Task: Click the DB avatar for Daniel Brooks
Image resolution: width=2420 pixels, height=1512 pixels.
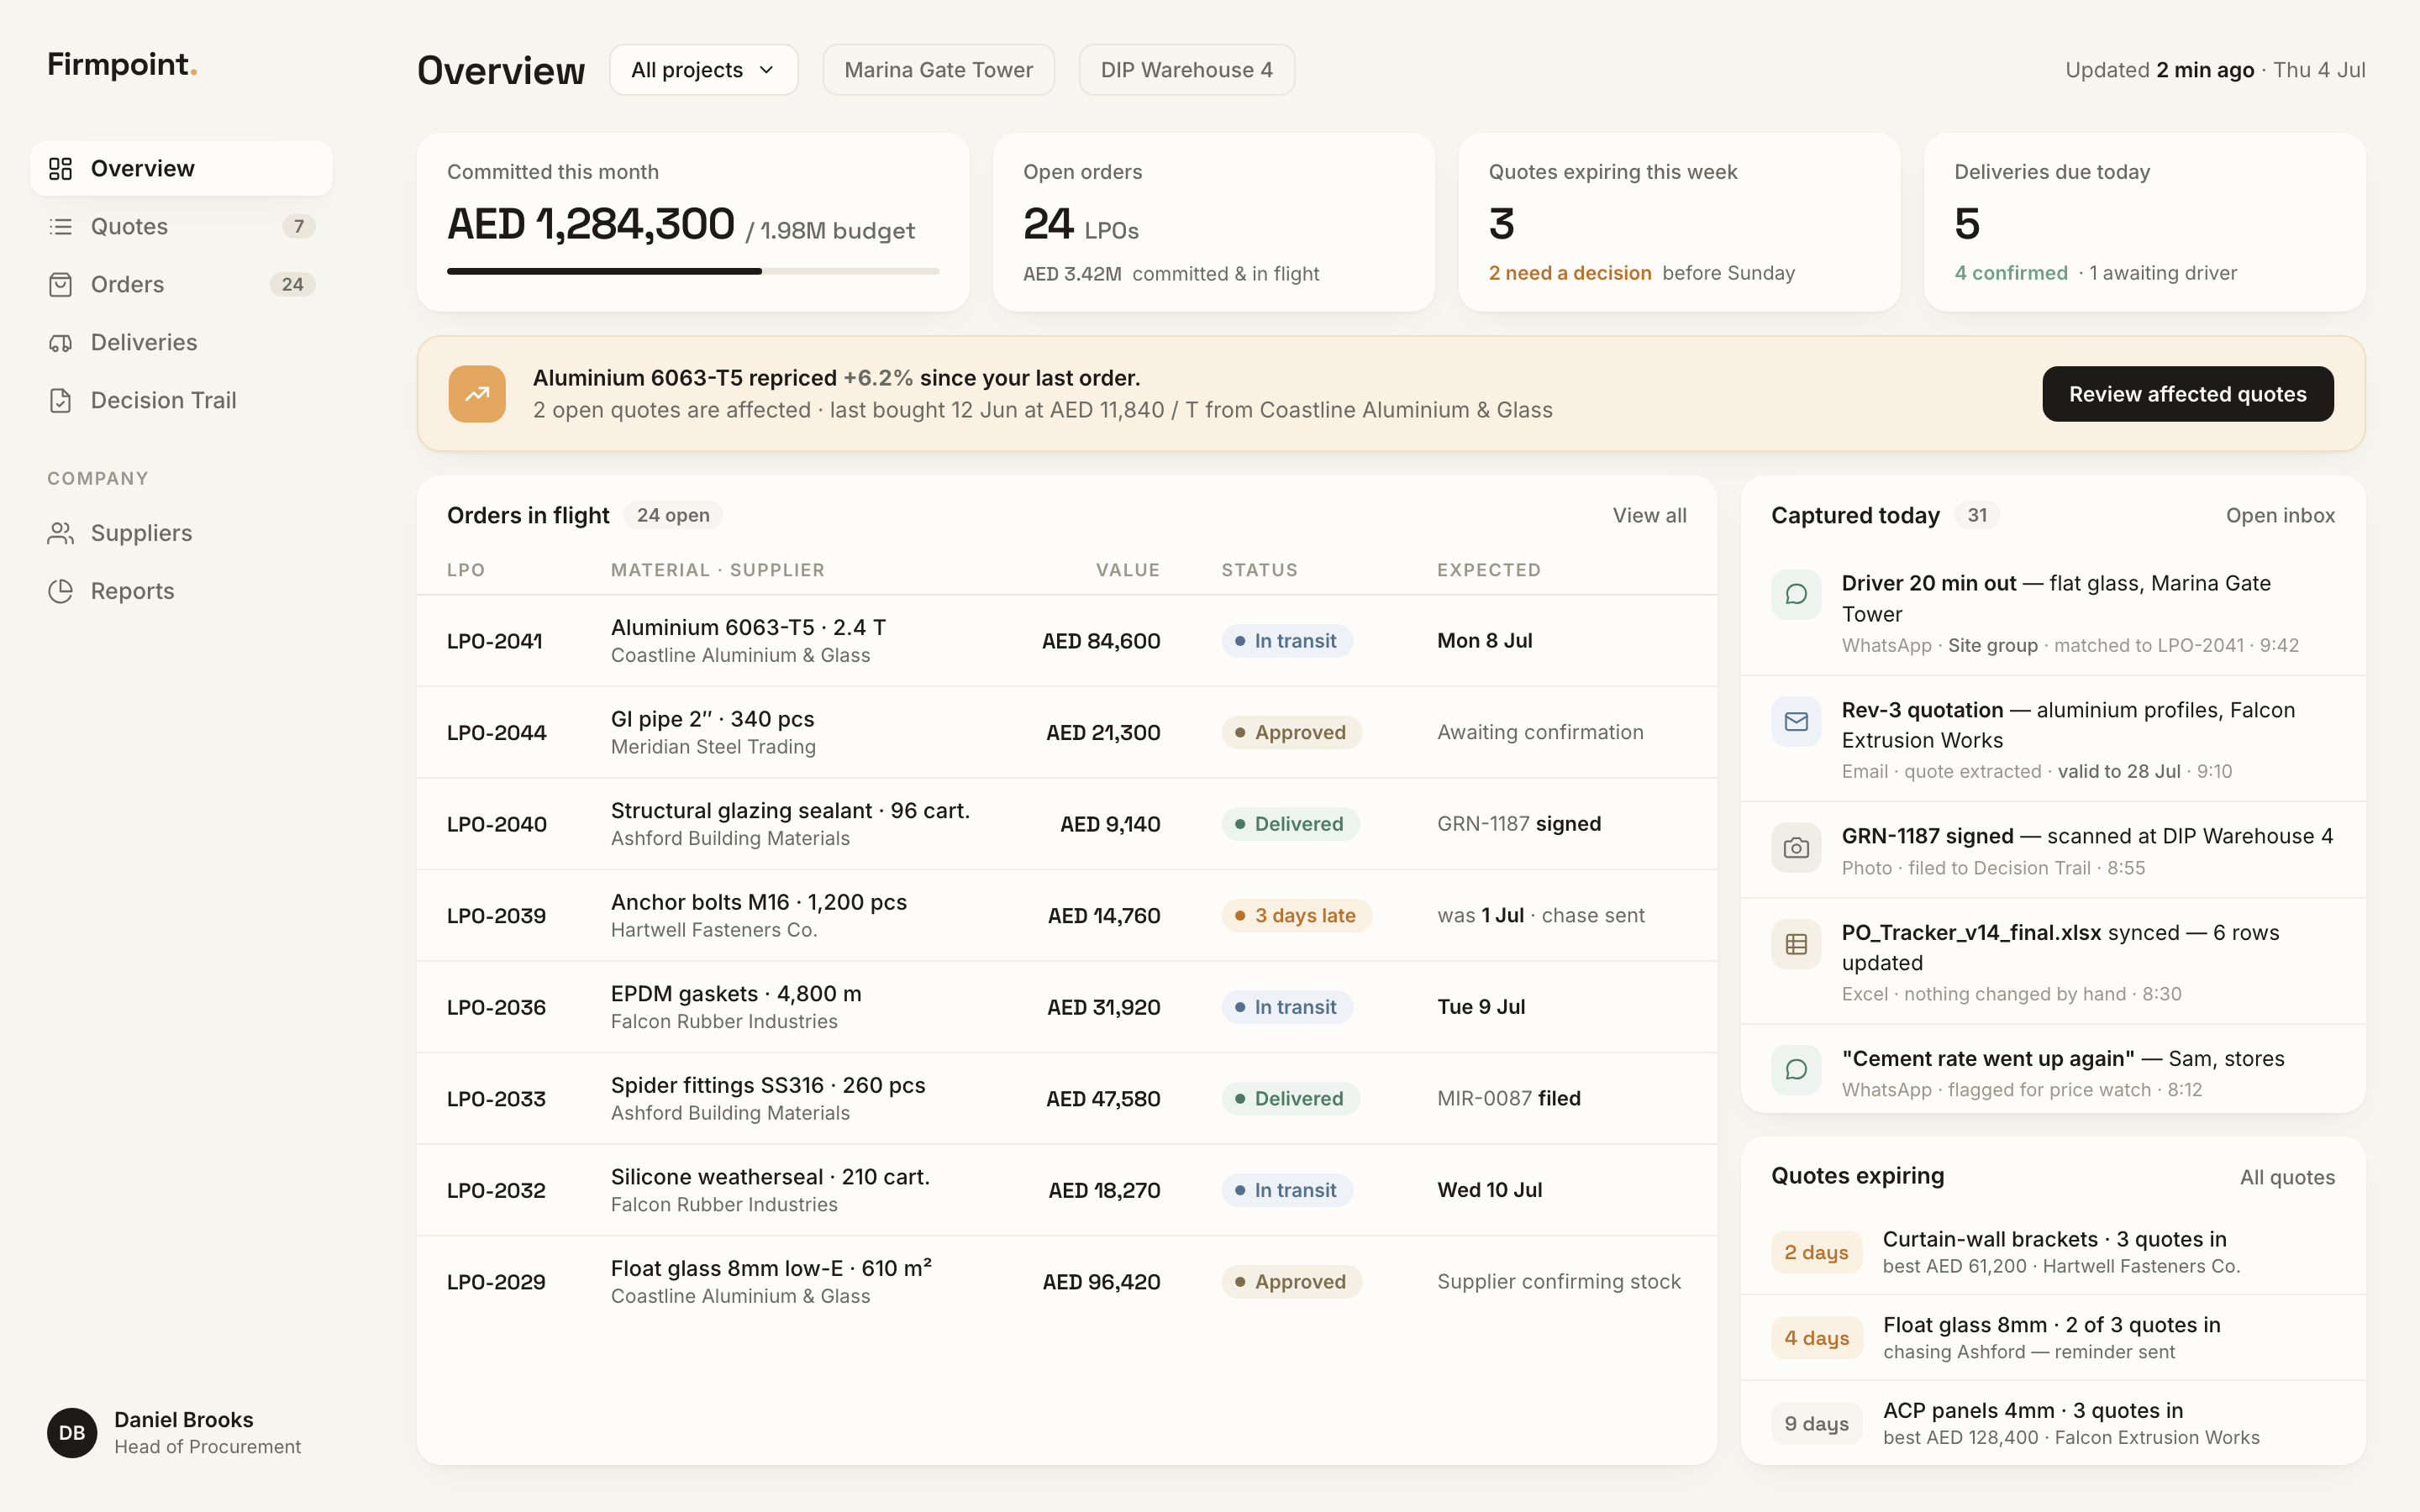Action: click(x=72, y=1432)
